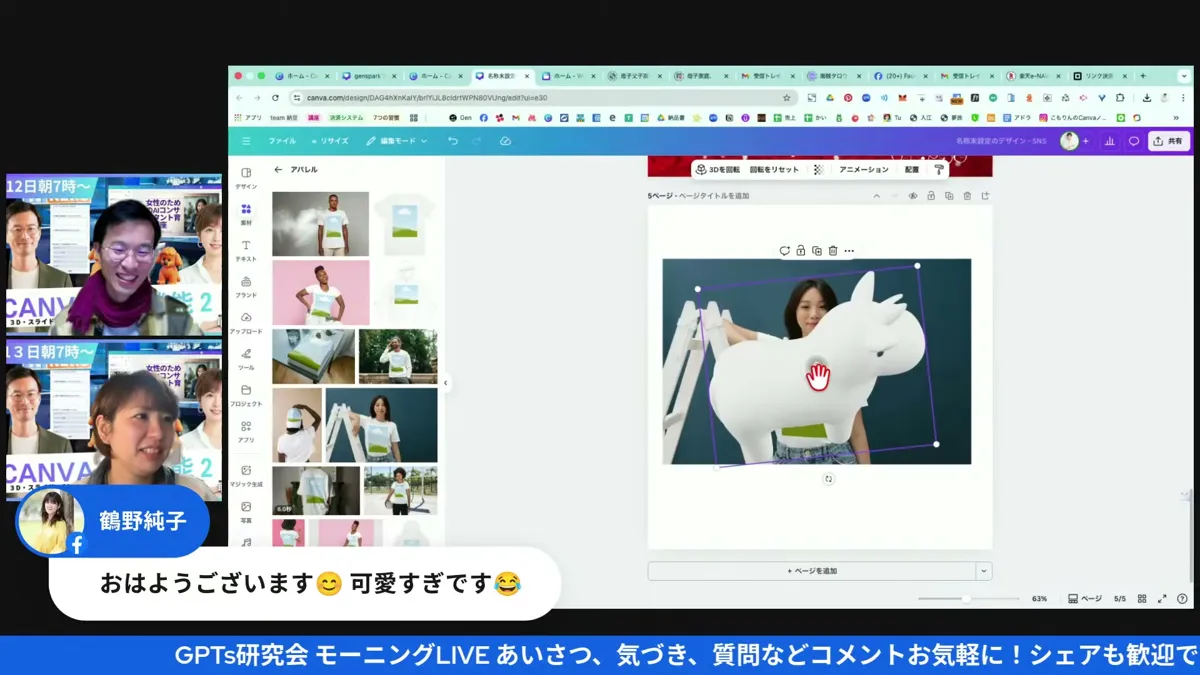Adjust the zoom slider in the bottom bar
The image size is (1200, 675).
[x=966, y=599]
